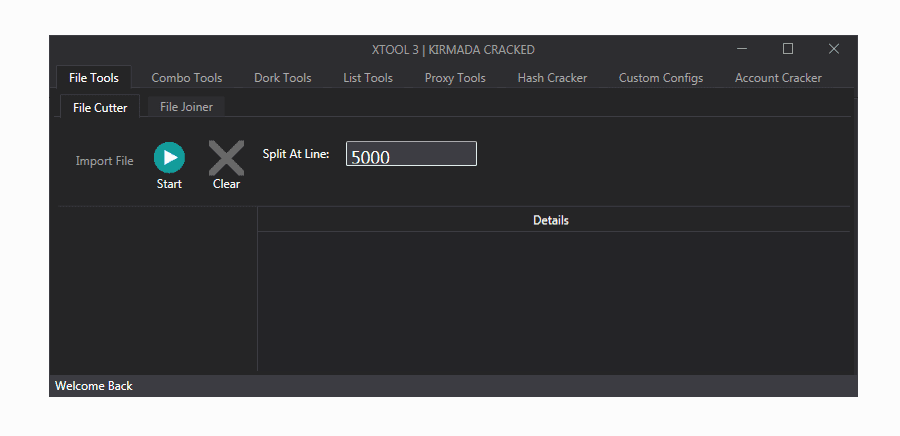Maximize the XTOOL 3 window
This screenshot has height=436, width=900.
[788, 49]
